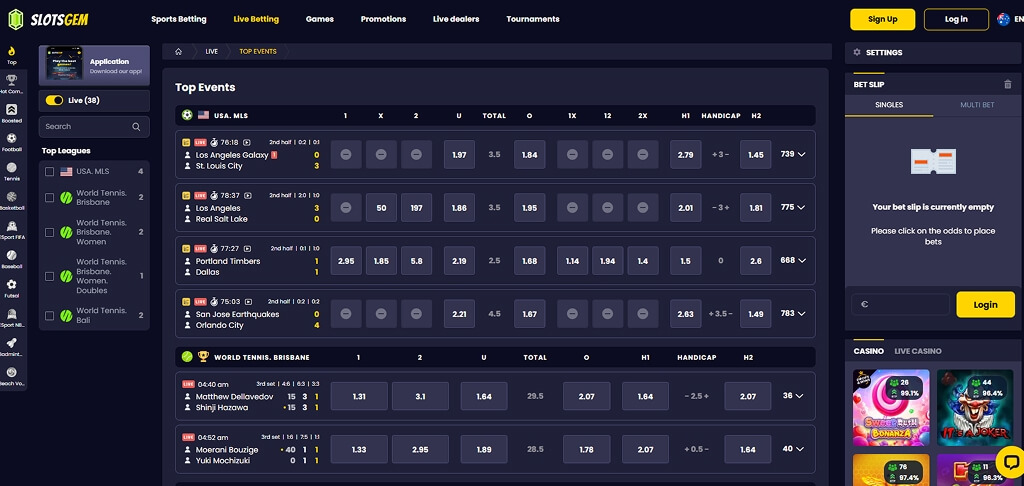The image size is (1024, 486).
Task: Pick Portland Timbers win odds 2.95
Action: [346, 261]
